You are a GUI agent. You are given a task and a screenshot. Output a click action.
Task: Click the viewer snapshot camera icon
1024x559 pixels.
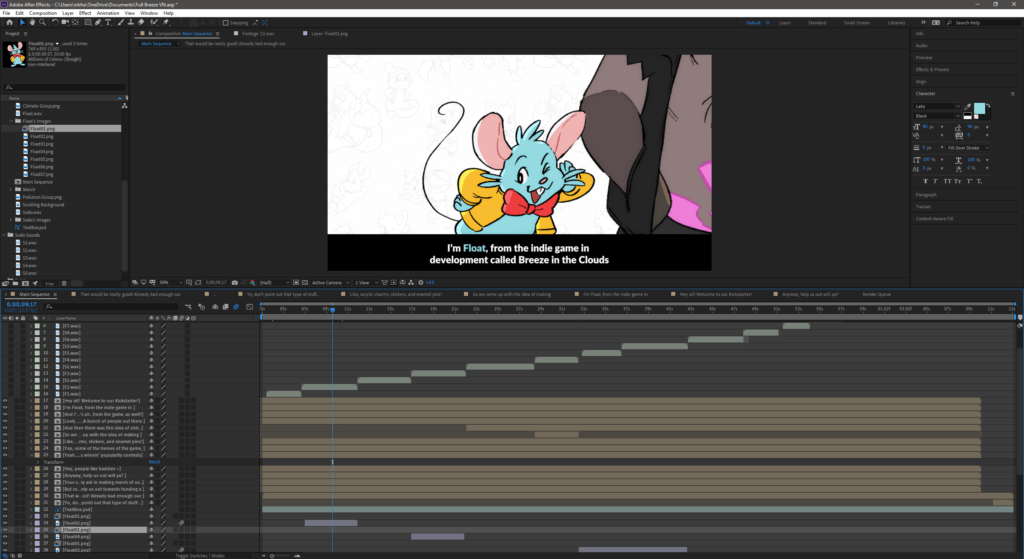234,283
